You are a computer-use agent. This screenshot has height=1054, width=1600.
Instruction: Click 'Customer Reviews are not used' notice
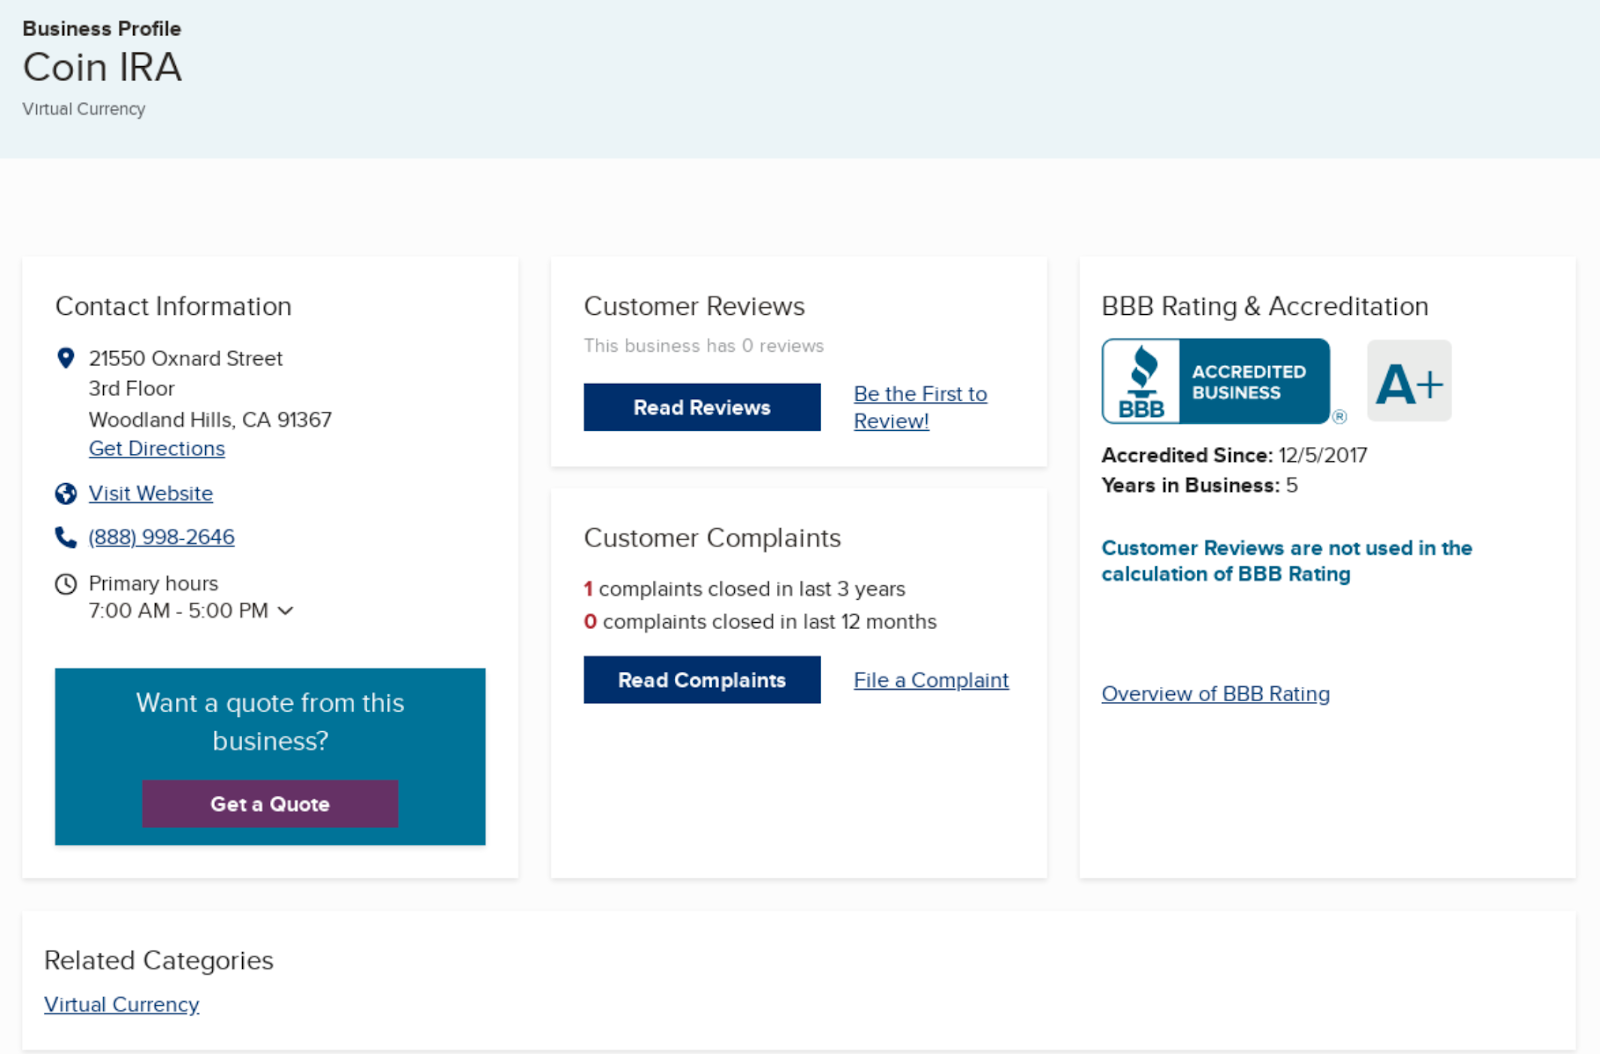[1287, 561]
